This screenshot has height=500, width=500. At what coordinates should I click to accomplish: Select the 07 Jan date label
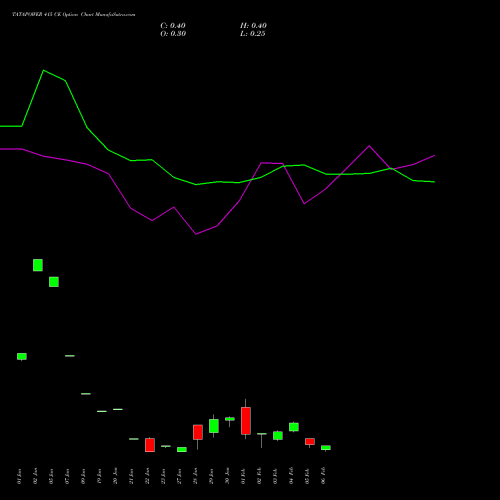coord(67,476)
